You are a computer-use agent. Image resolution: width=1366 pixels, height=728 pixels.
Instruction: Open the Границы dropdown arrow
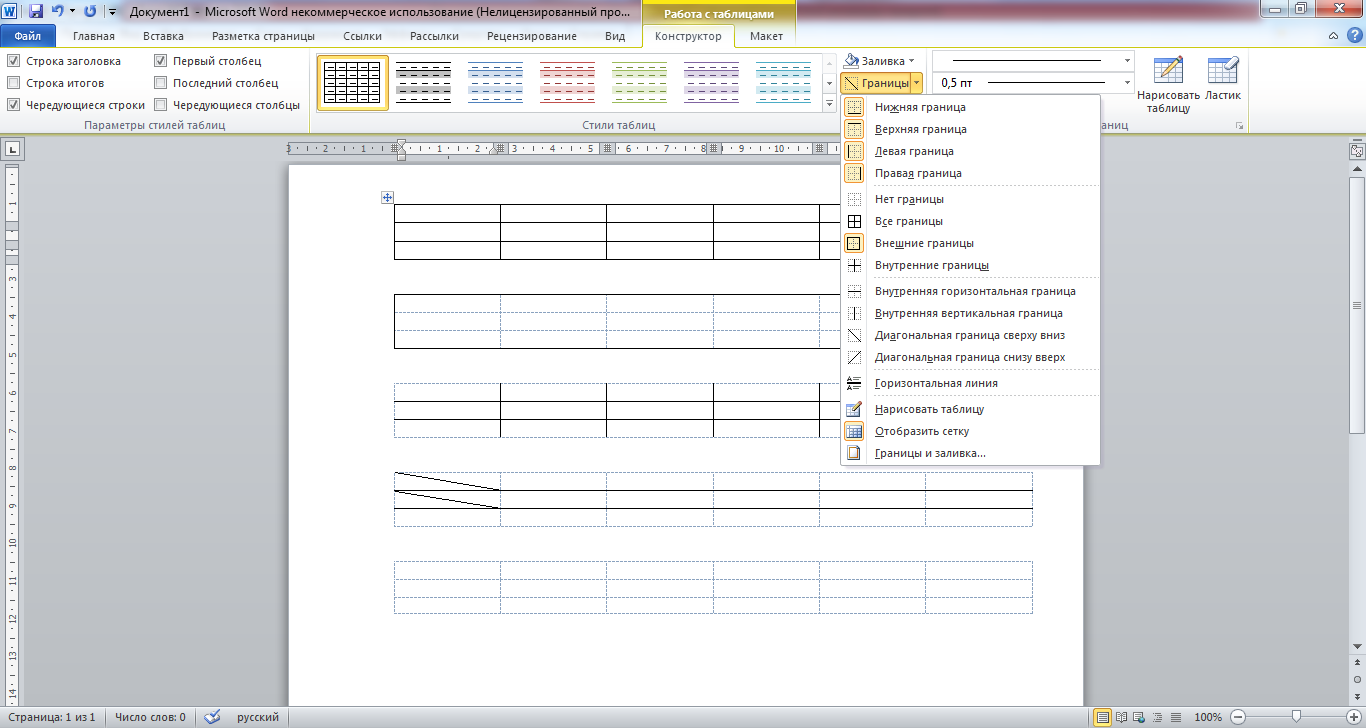[916, 83]
